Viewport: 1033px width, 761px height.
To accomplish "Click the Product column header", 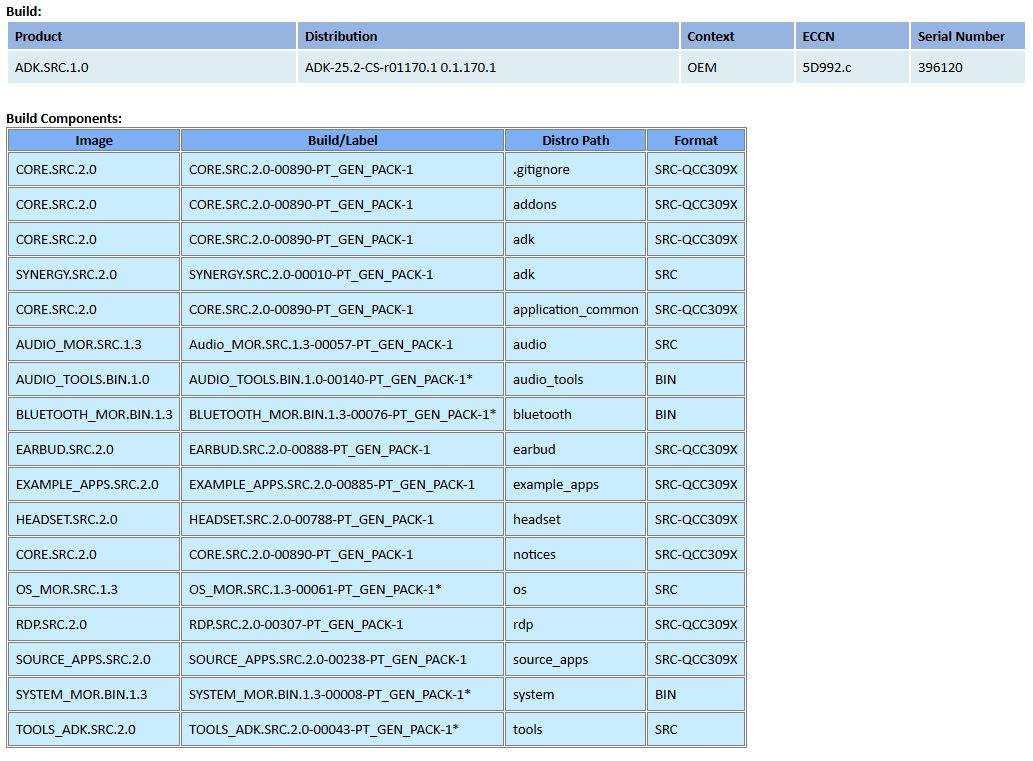I will (x=39, y=36).
